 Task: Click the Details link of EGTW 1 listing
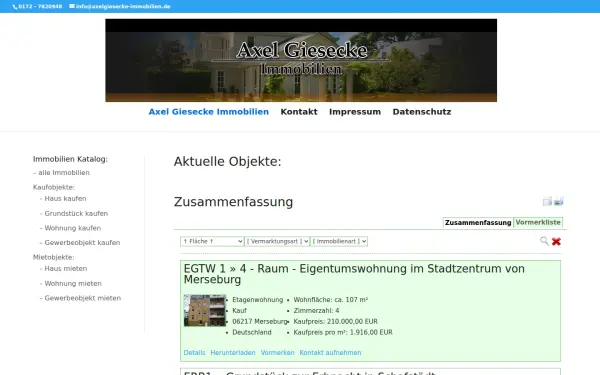coord(194,352)
